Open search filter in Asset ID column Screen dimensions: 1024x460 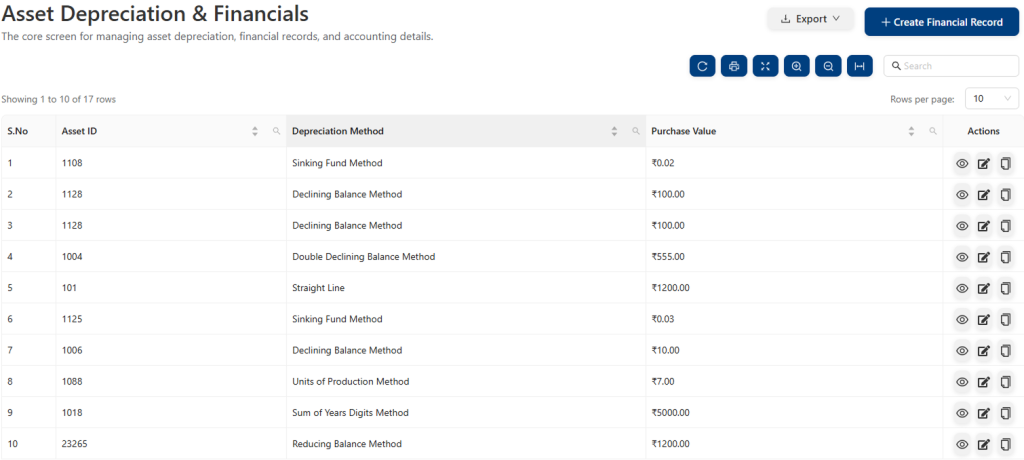tap(277, 131)
